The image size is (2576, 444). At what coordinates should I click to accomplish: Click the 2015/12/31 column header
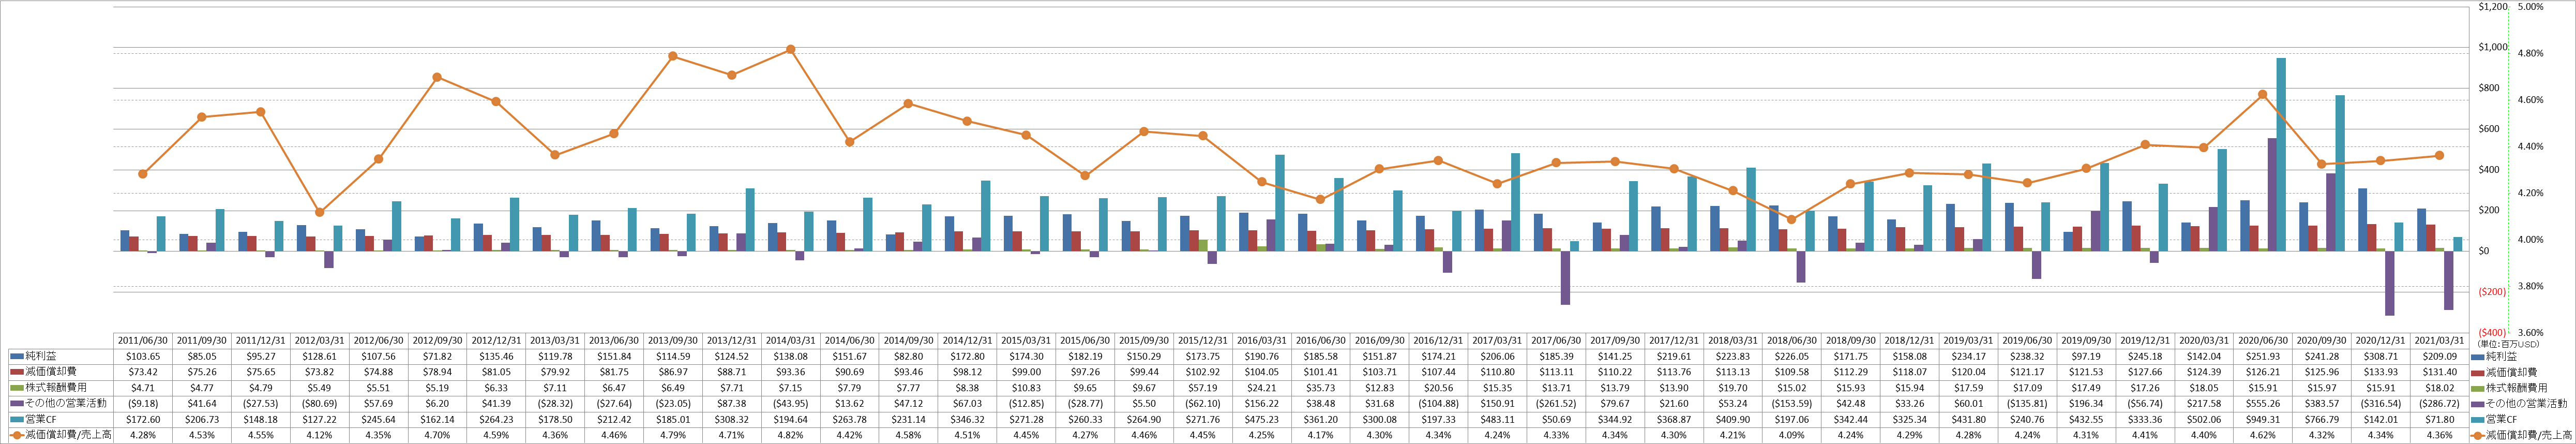(1204, 340)
